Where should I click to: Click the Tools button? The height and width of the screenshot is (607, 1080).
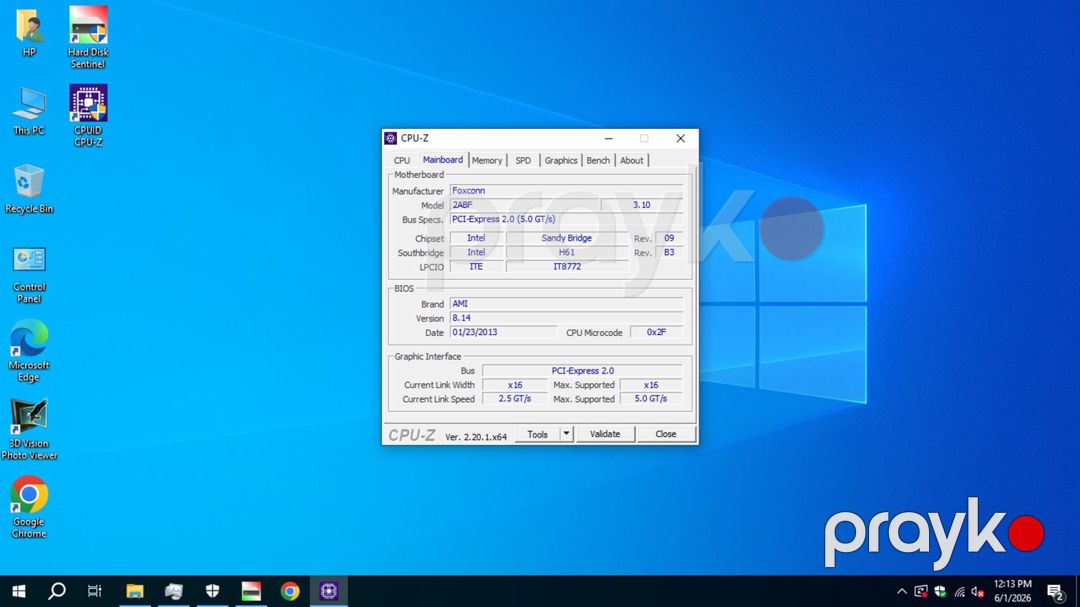point(537,434)
